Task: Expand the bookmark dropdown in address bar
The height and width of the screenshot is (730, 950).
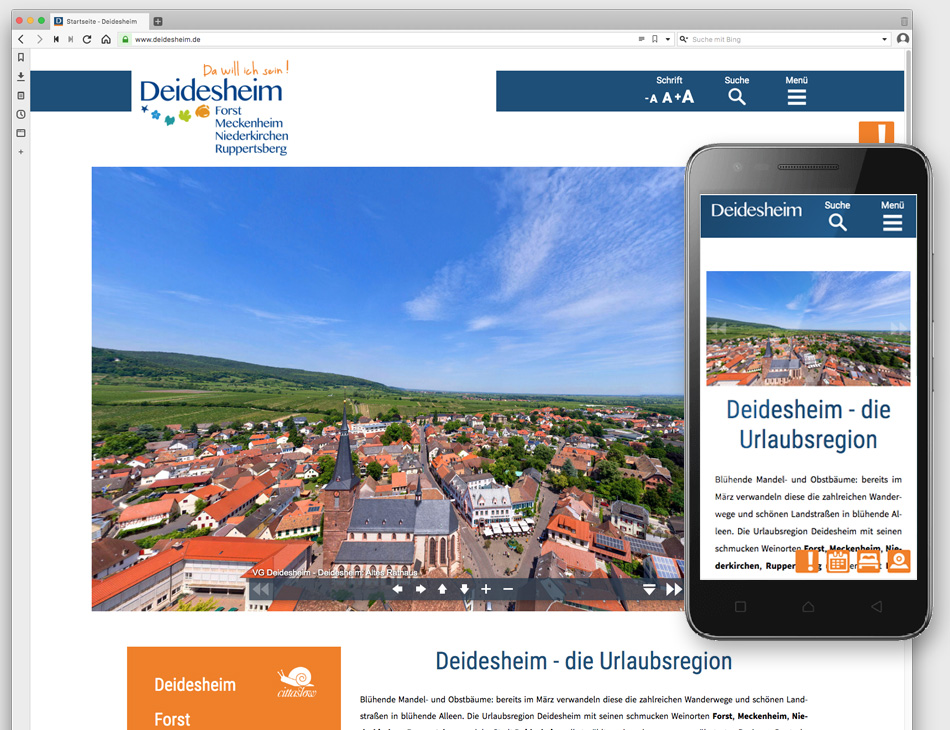Action: [667, 39]
